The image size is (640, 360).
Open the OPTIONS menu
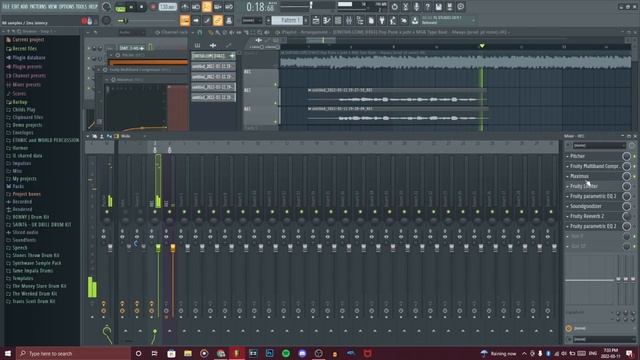(x=67, y=7)
